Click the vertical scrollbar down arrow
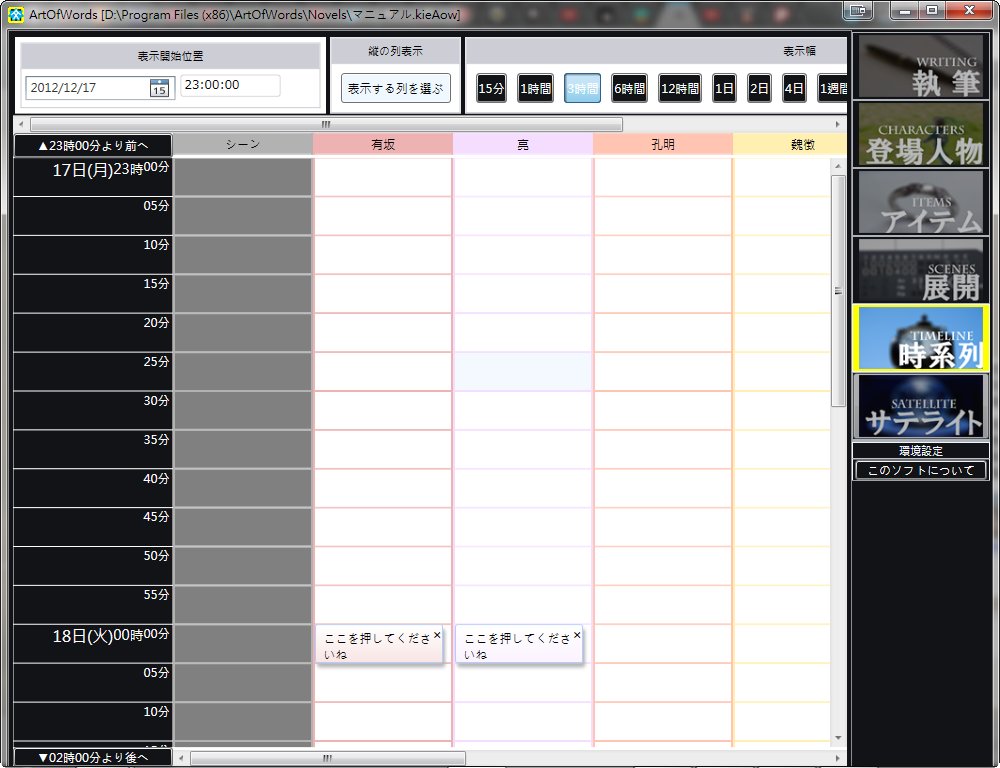This screenshot has height=768, width=1000. tap(838, 738)
